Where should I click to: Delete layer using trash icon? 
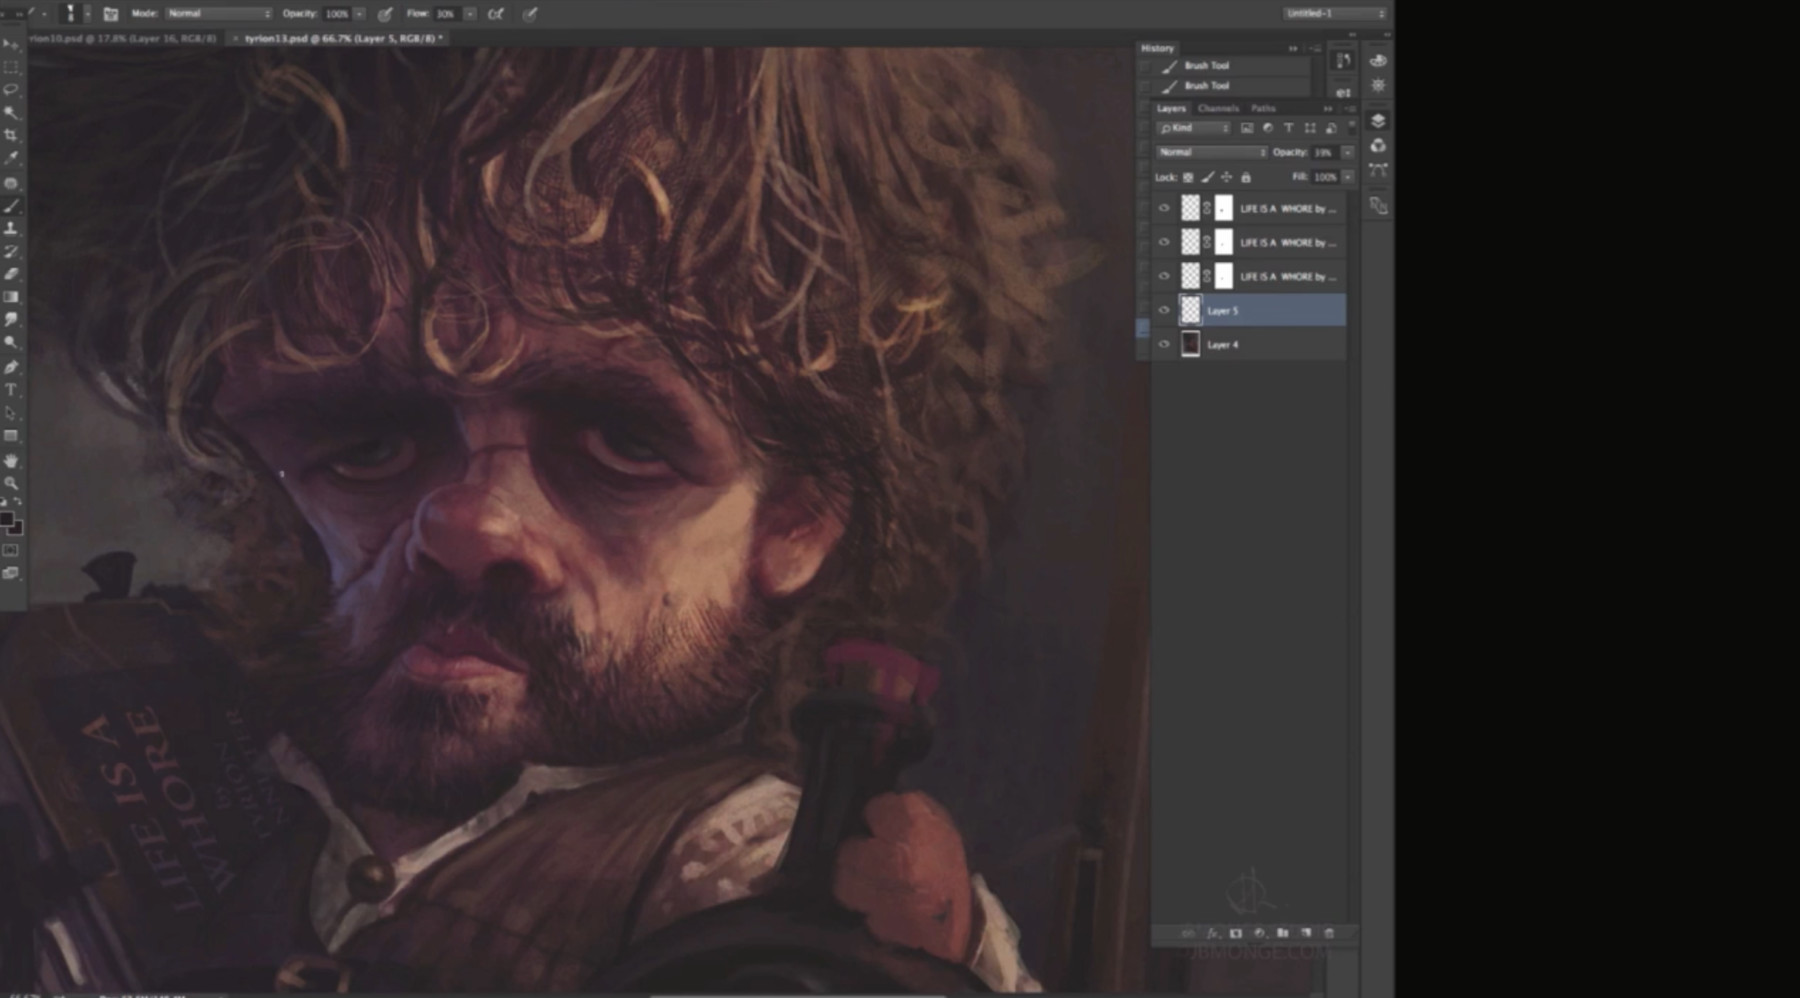pyautogui.click(x=1329, y=933)
